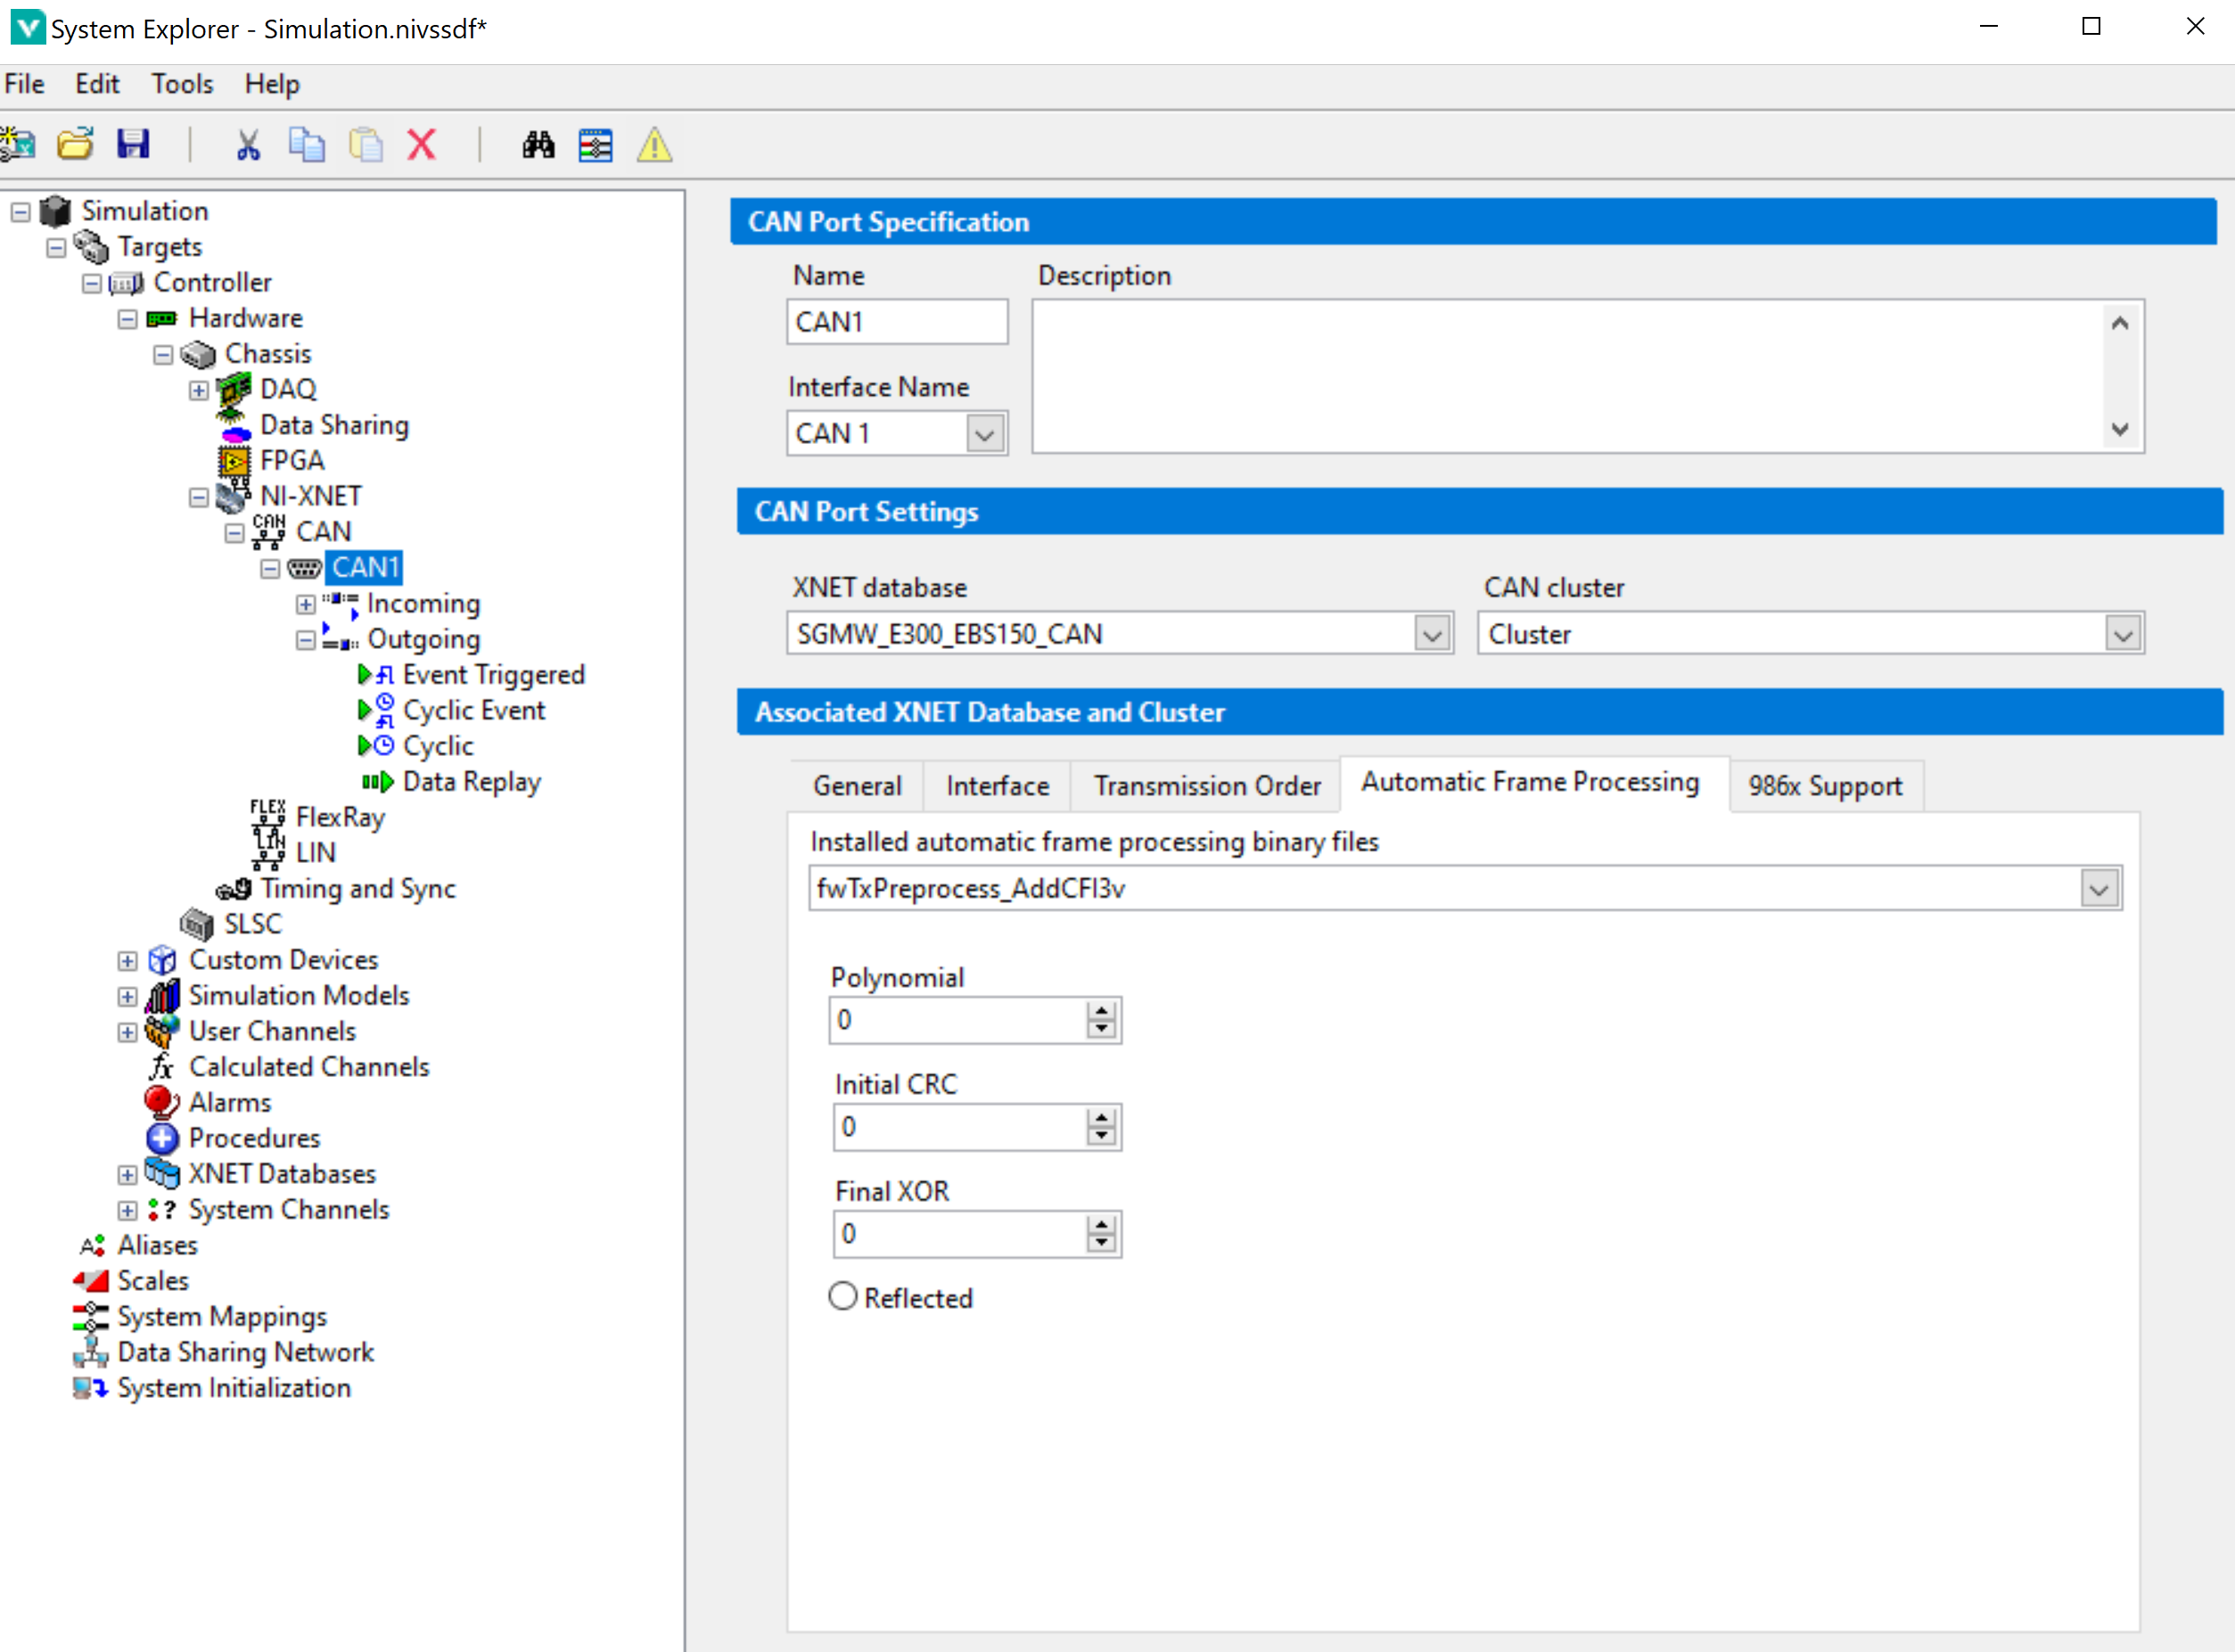Screen dimensions: 2235x1652
Task: Click the DAQ node icon in tree
Action: (x=238, y=389)
